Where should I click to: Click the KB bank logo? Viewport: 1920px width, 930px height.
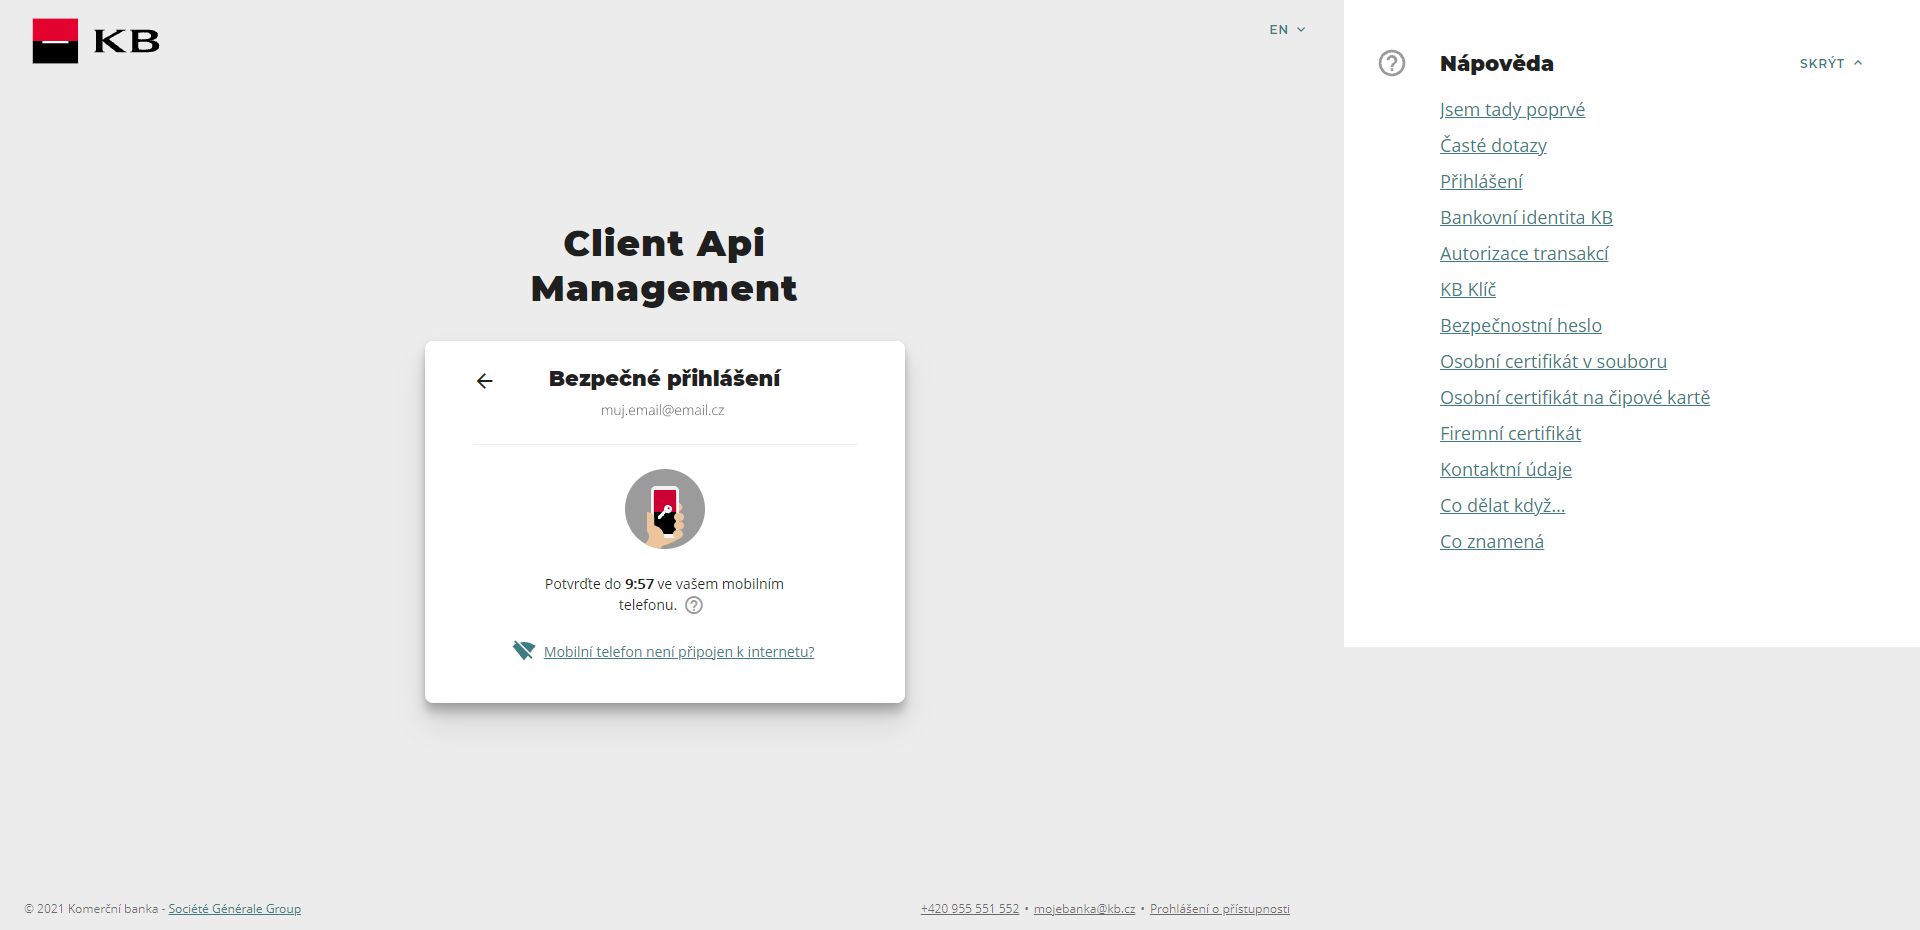(96, 41)
